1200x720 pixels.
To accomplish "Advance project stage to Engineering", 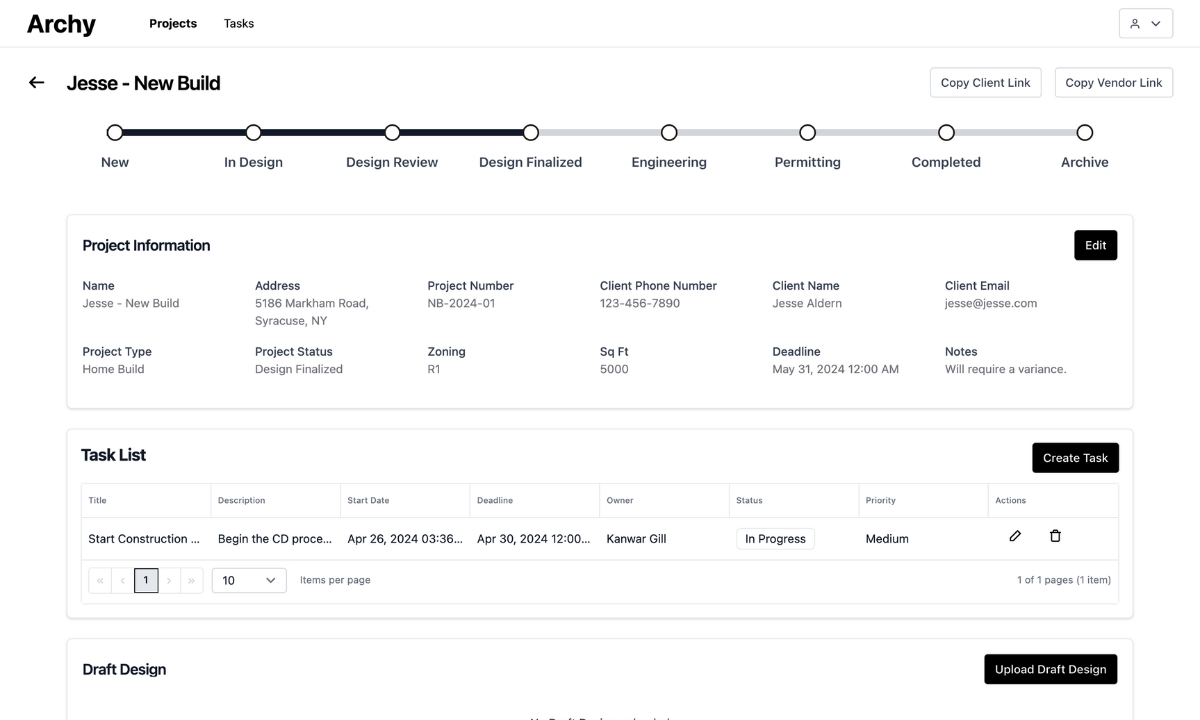I will (669, 133).
